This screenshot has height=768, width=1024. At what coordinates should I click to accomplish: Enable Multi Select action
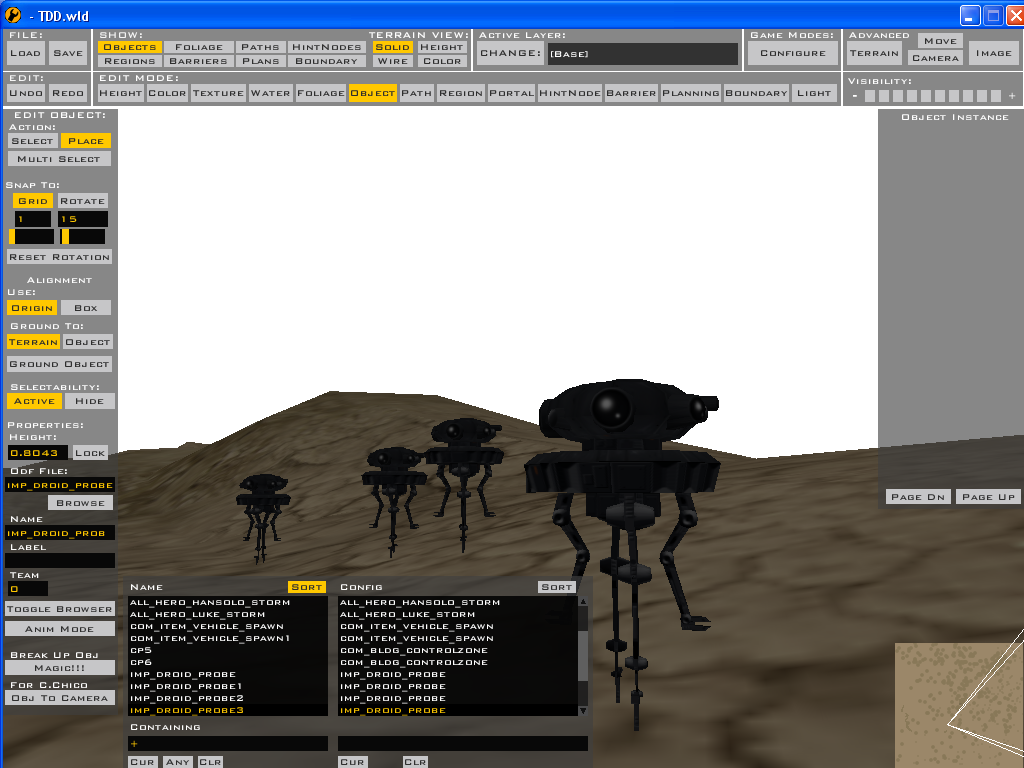click(59, 159)
